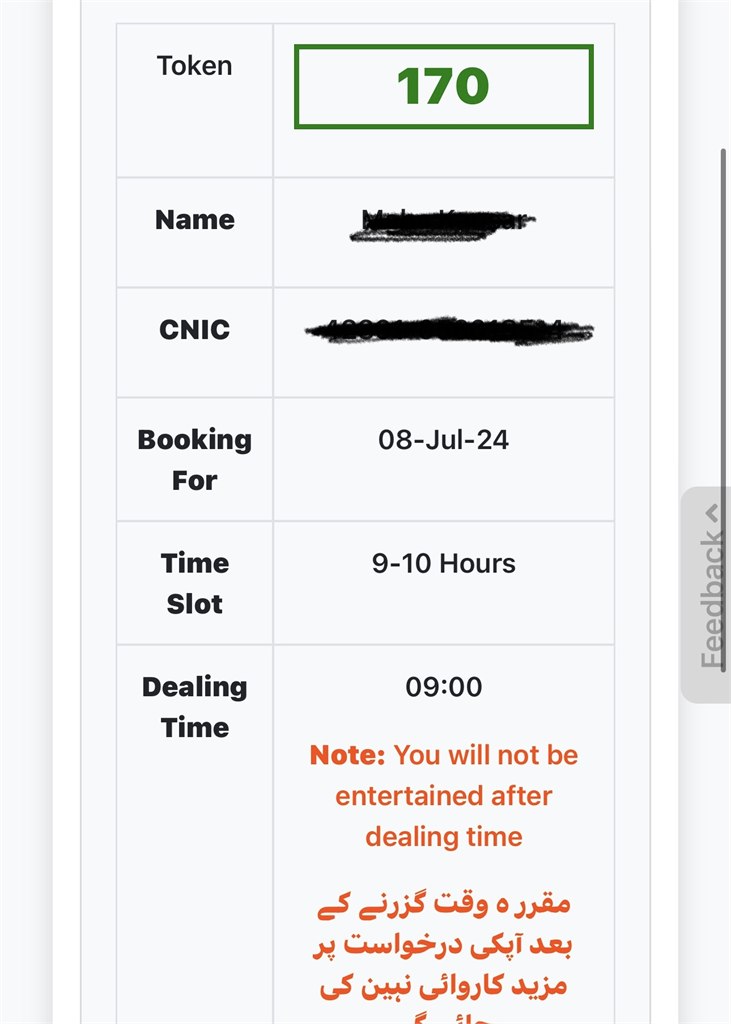Click the blacked-out name value
The width and height of the screenshot is (731, 1024).
443,224
